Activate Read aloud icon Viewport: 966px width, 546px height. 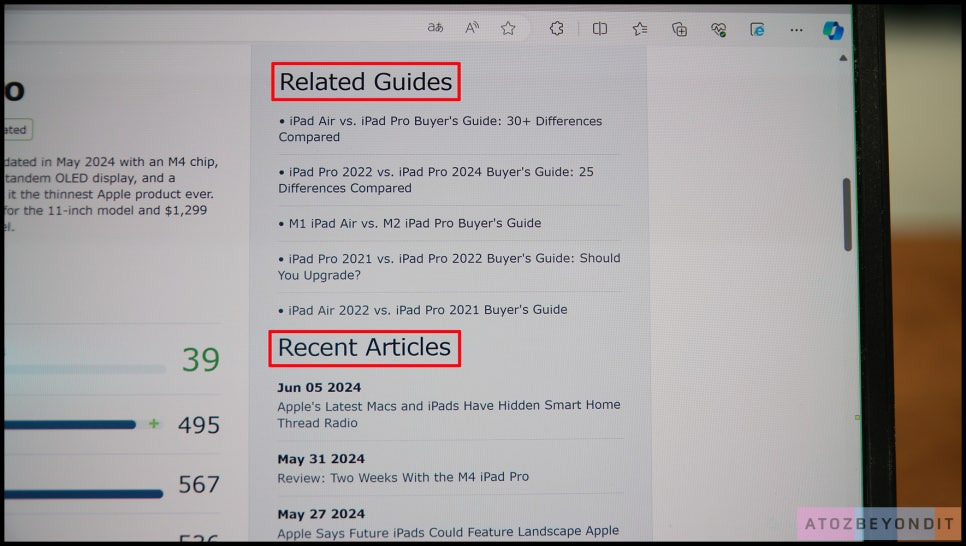[x=471, y=28]
